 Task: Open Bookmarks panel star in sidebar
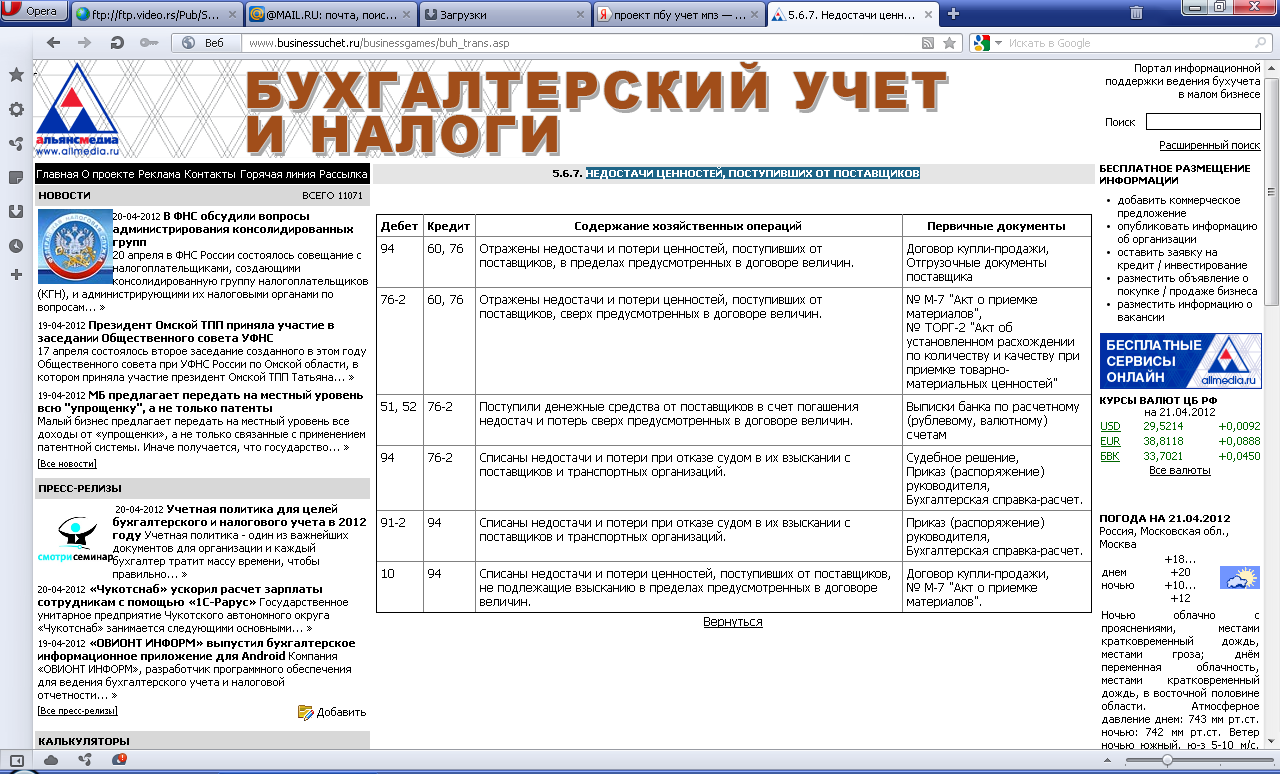[x=16, y=75]
